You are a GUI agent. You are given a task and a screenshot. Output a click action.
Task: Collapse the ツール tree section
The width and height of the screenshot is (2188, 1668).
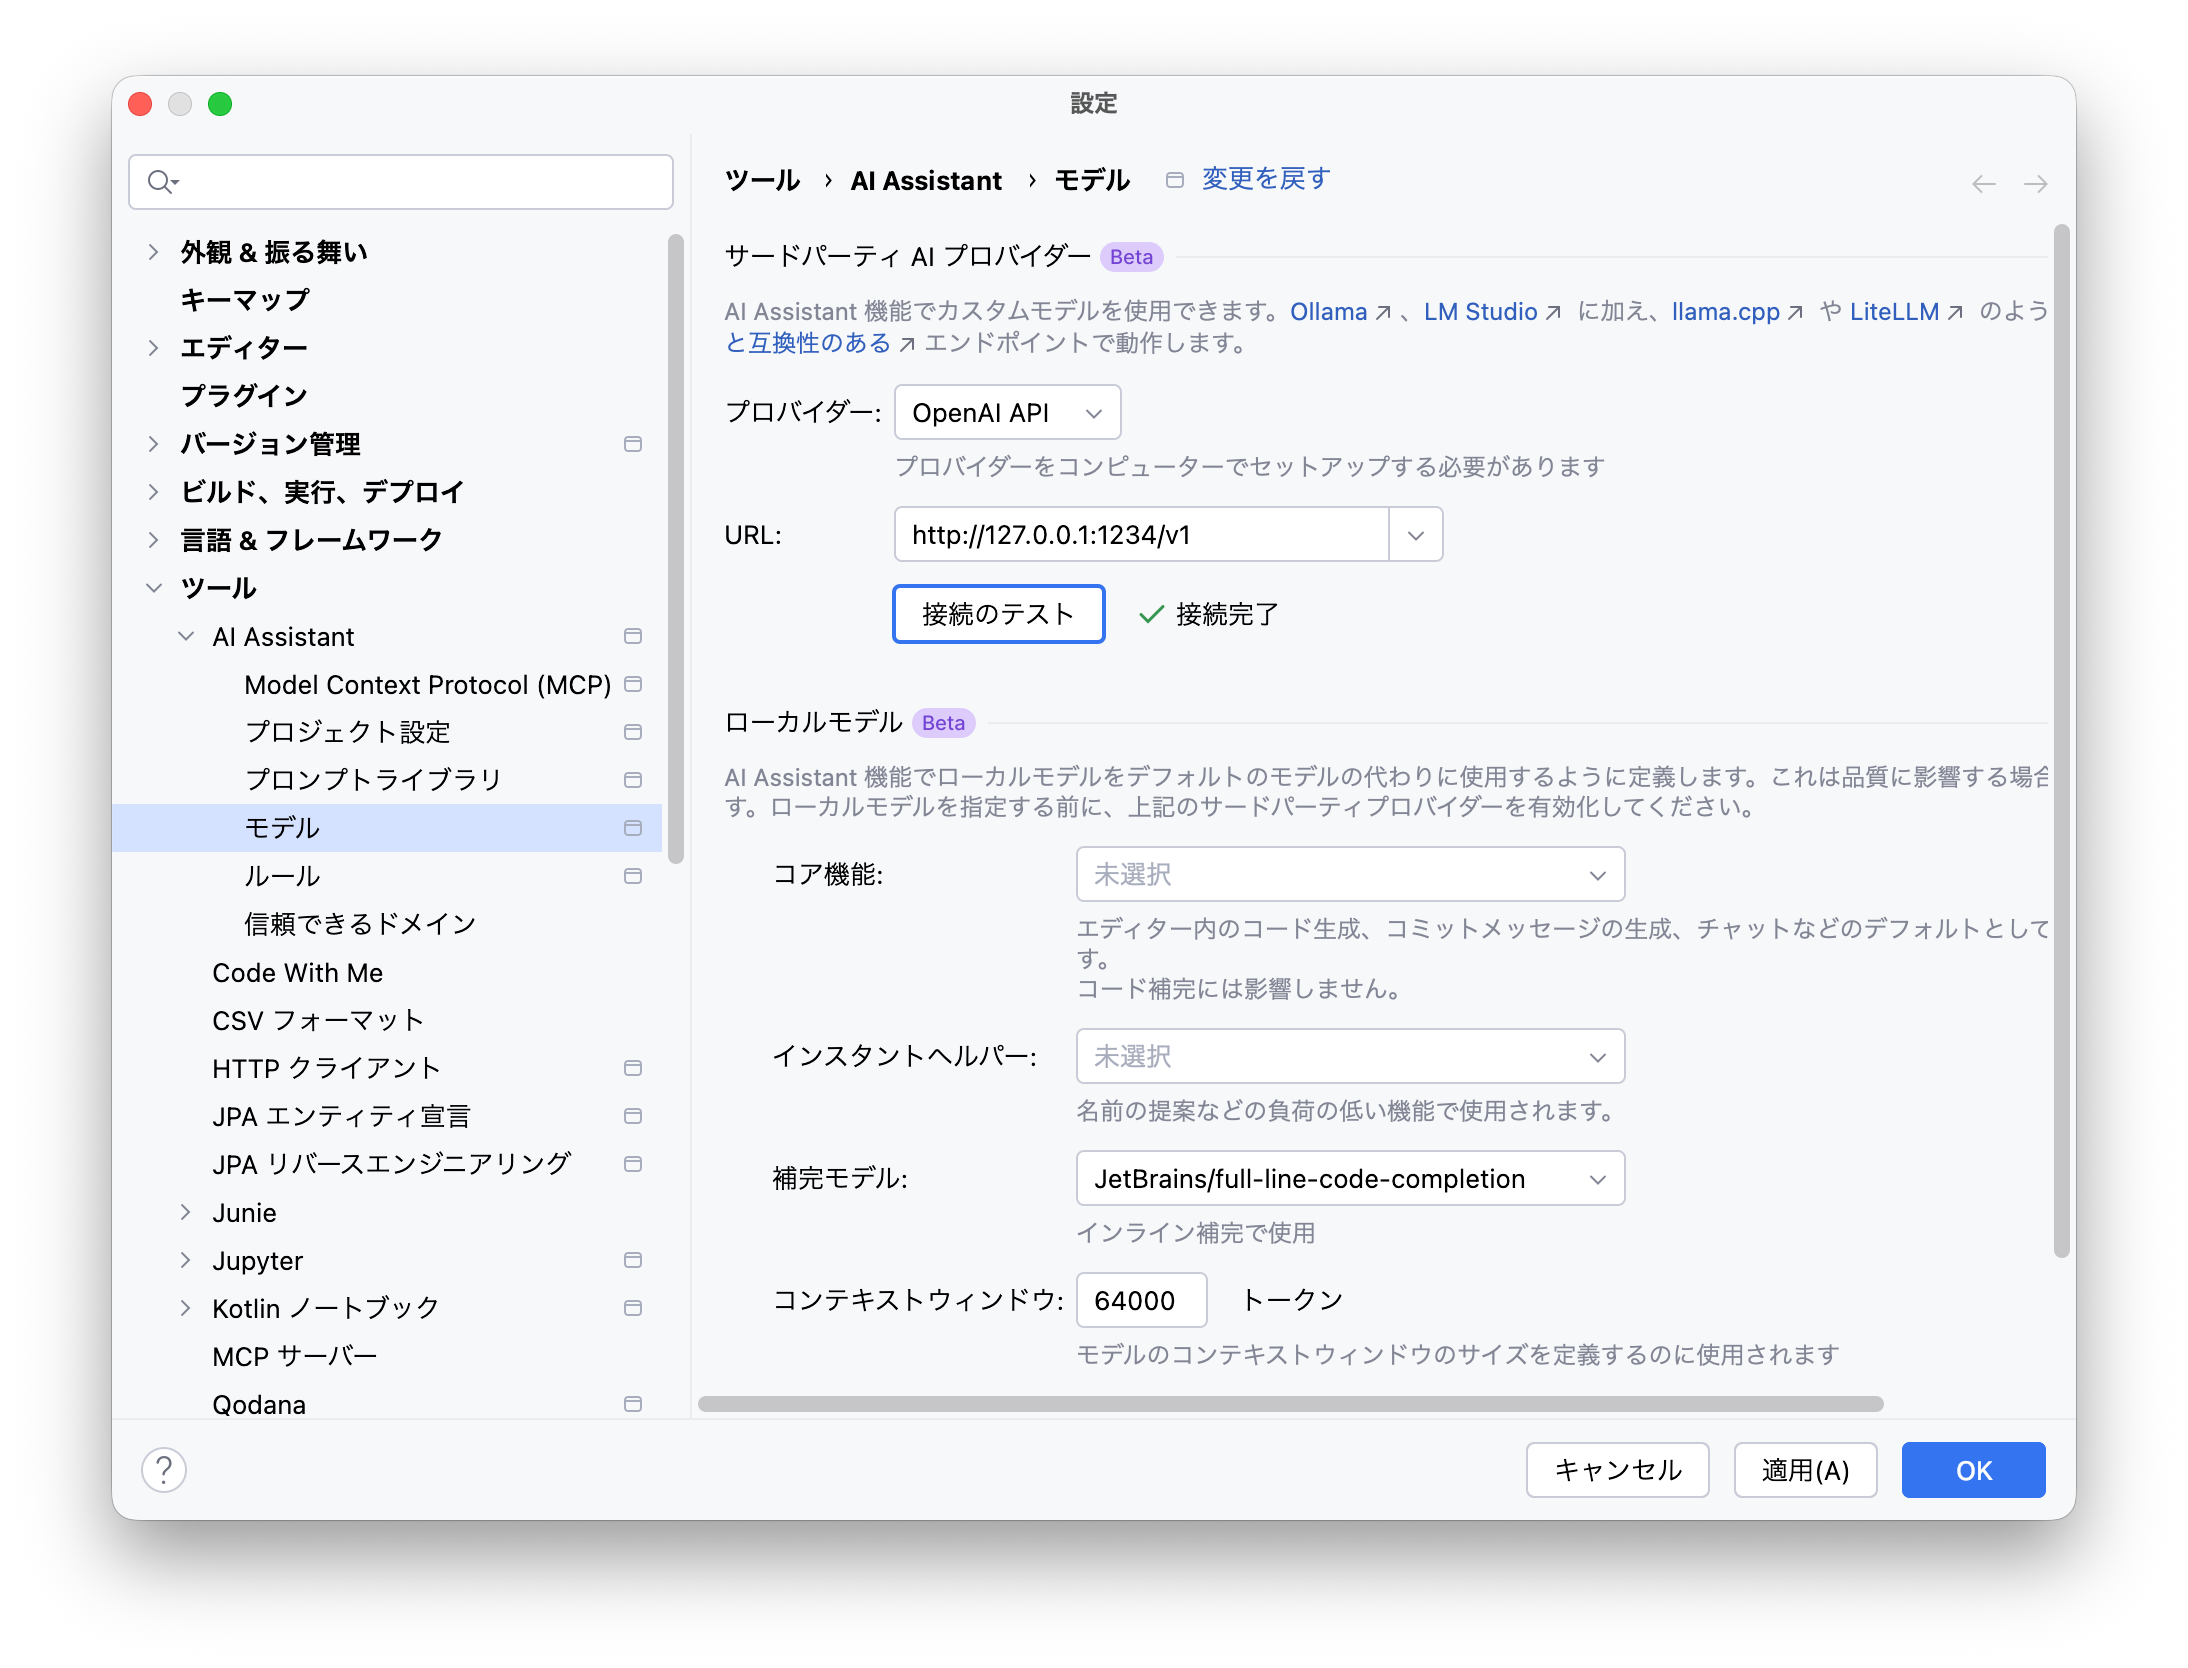(154, 588)
